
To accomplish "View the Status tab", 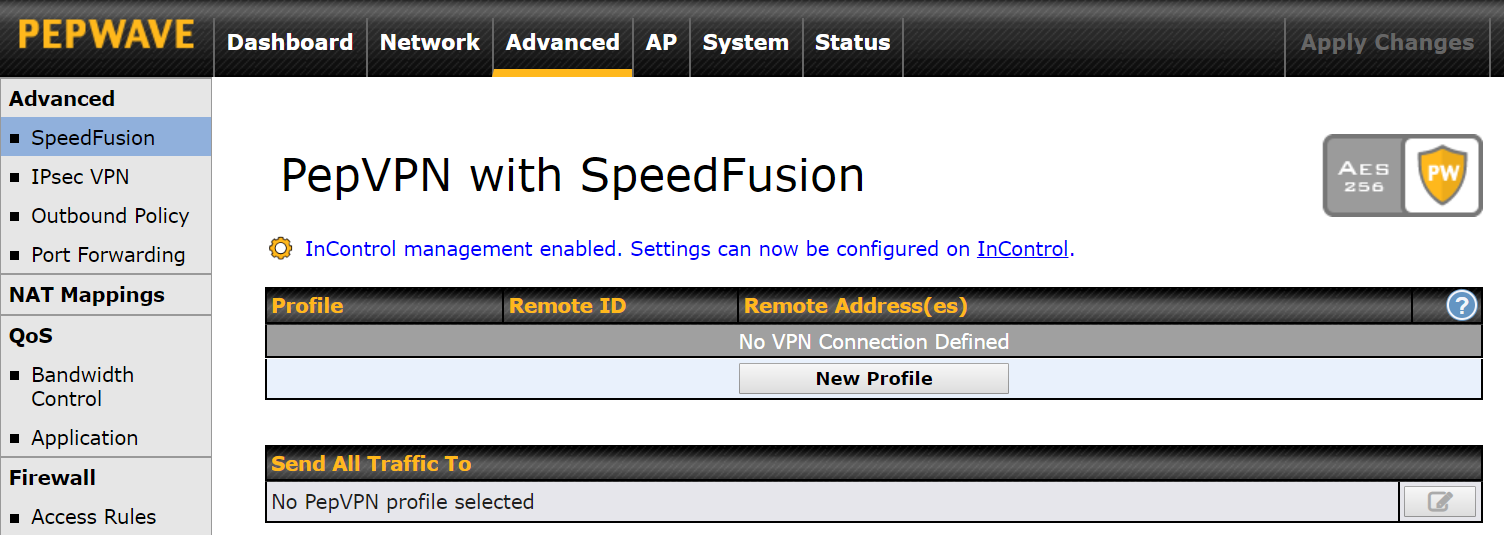I will 852,42.
